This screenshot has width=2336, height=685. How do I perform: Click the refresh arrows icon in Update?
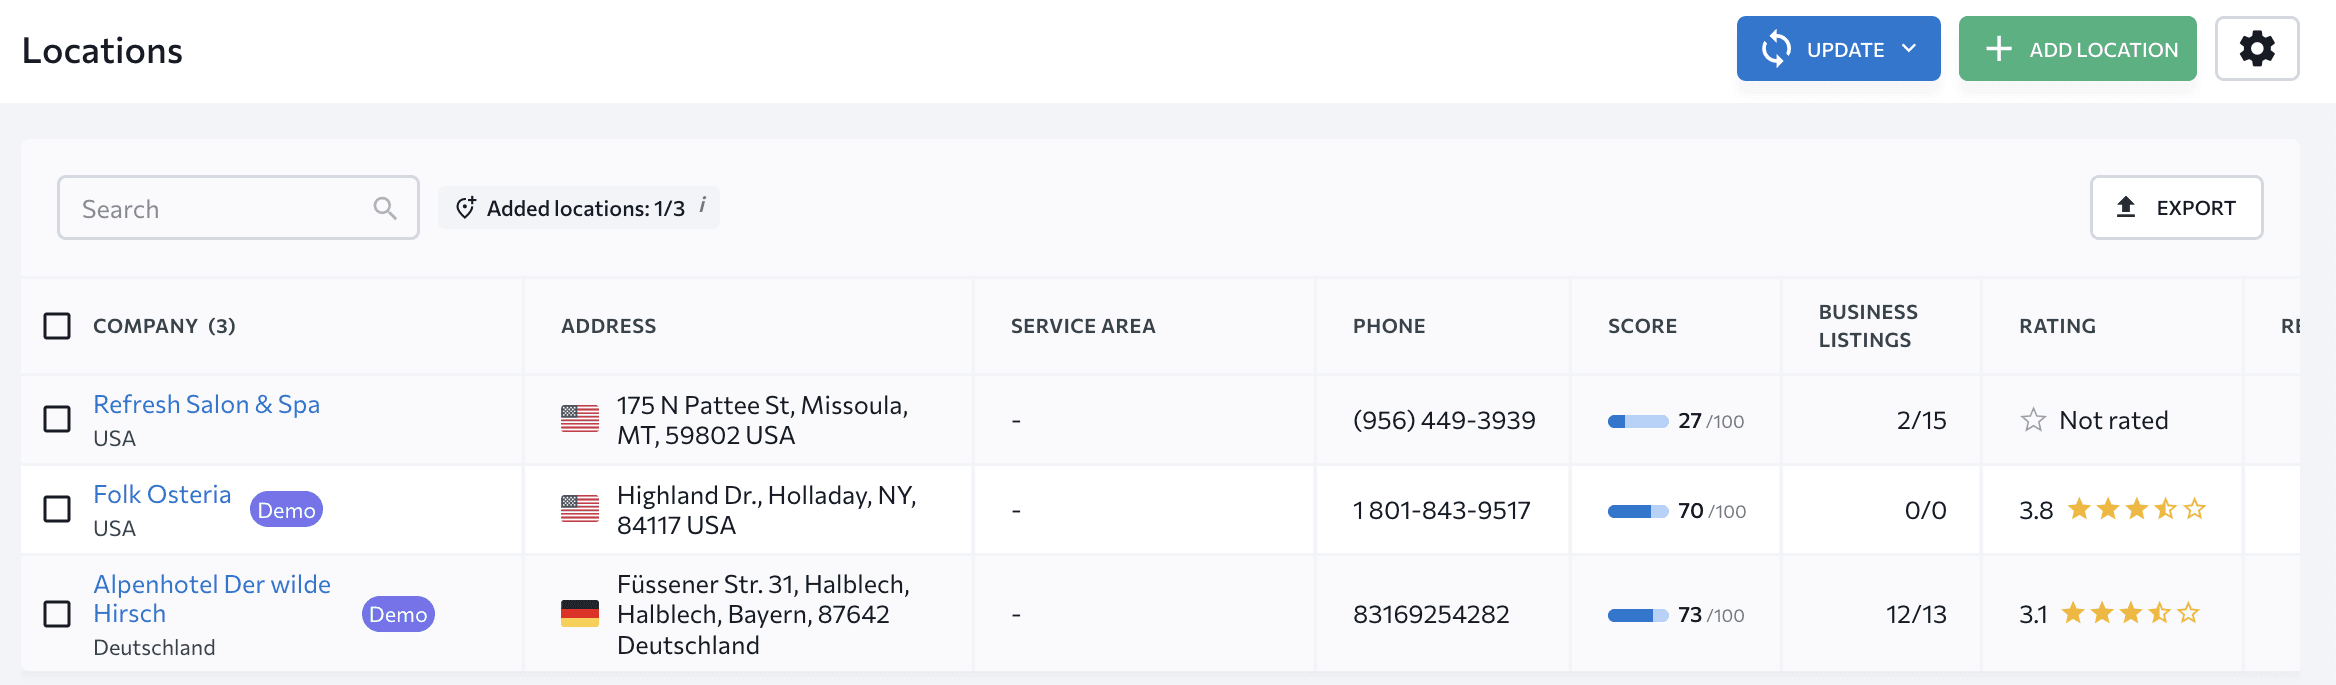(1776, 48)
